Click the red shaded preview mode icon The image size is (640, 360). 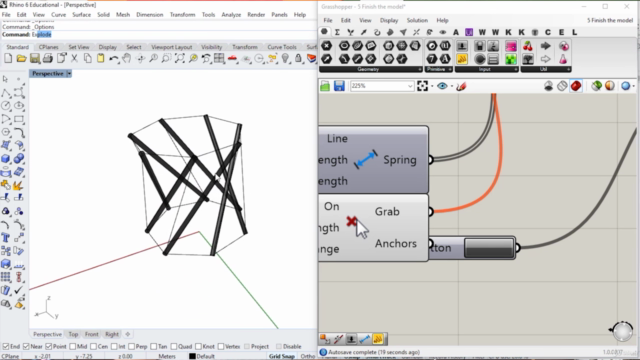pyautogui.click(x=576, y=86)
